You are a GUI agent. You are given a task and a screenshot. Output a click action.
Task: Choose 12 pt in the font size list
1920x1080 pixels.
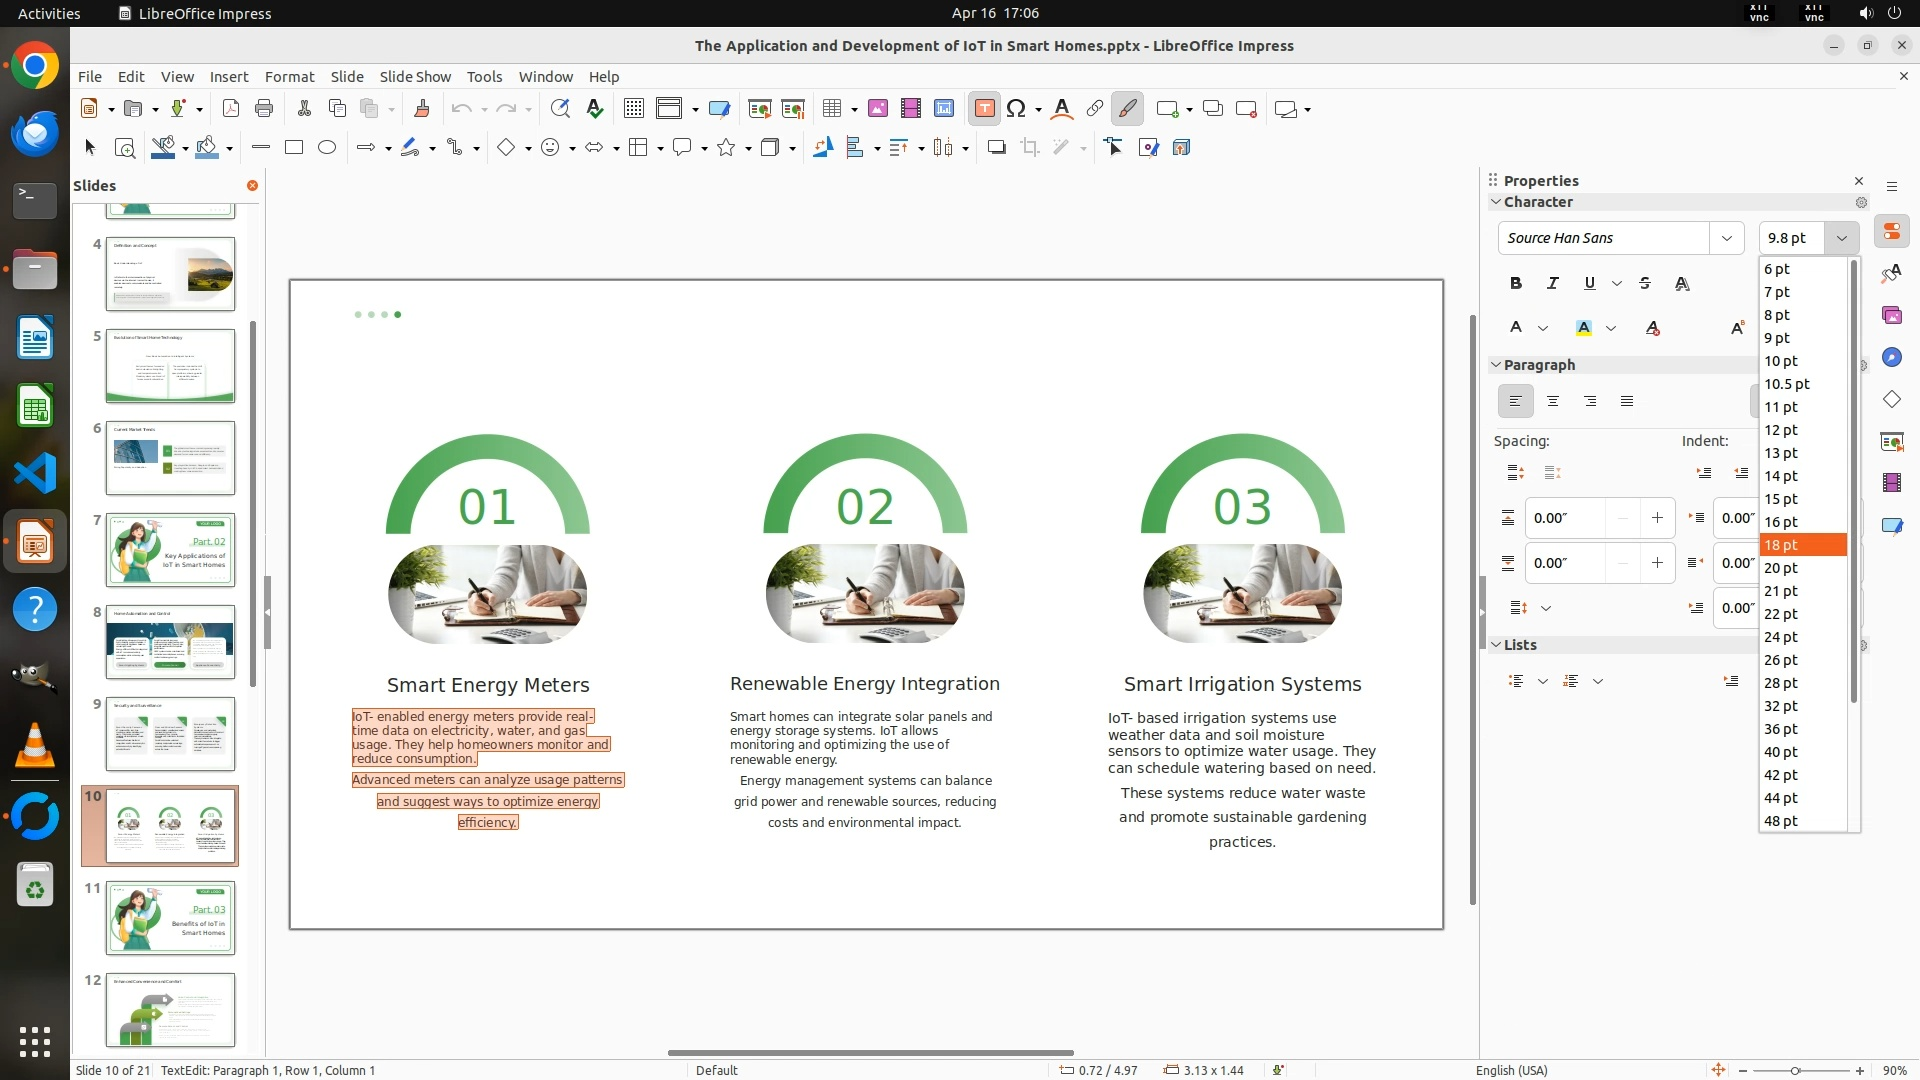[x=1780, y=430]
